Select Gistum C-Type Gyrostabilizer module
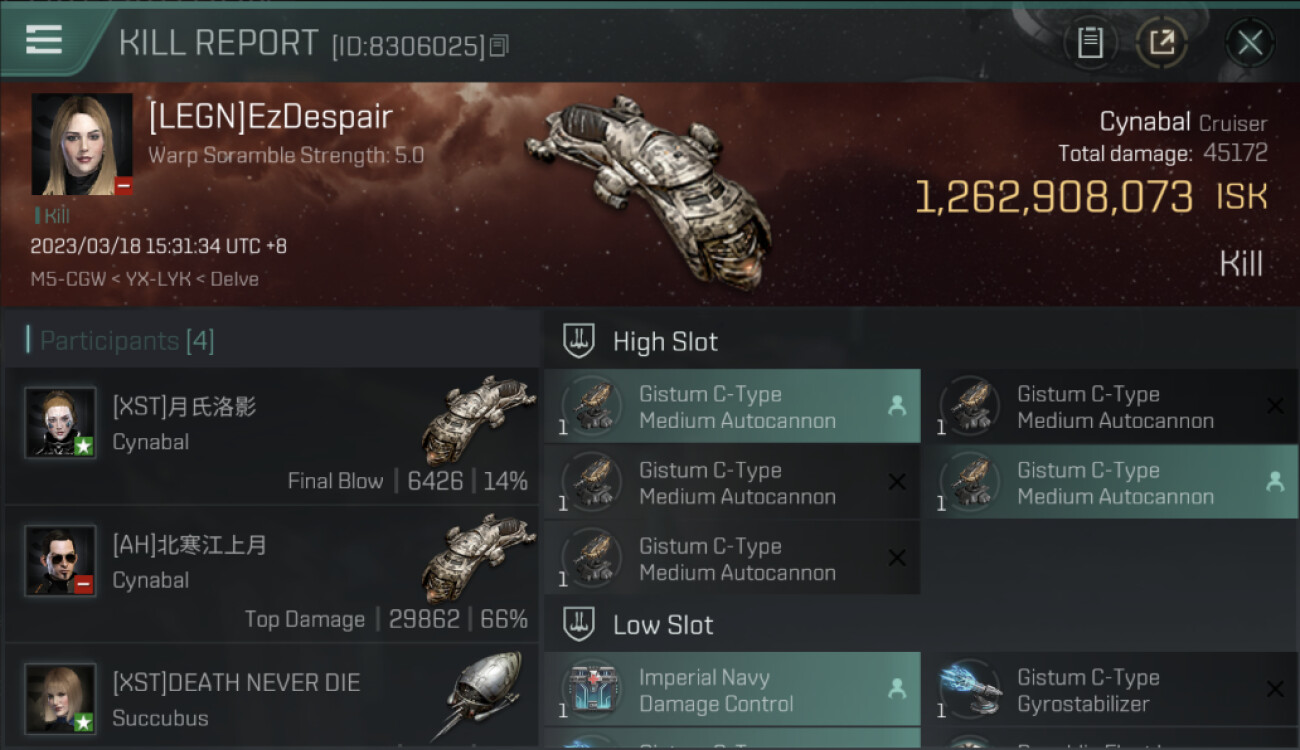Image resolution: width=1300 pixels, height=750 pixels. [x=1110, y=690]
